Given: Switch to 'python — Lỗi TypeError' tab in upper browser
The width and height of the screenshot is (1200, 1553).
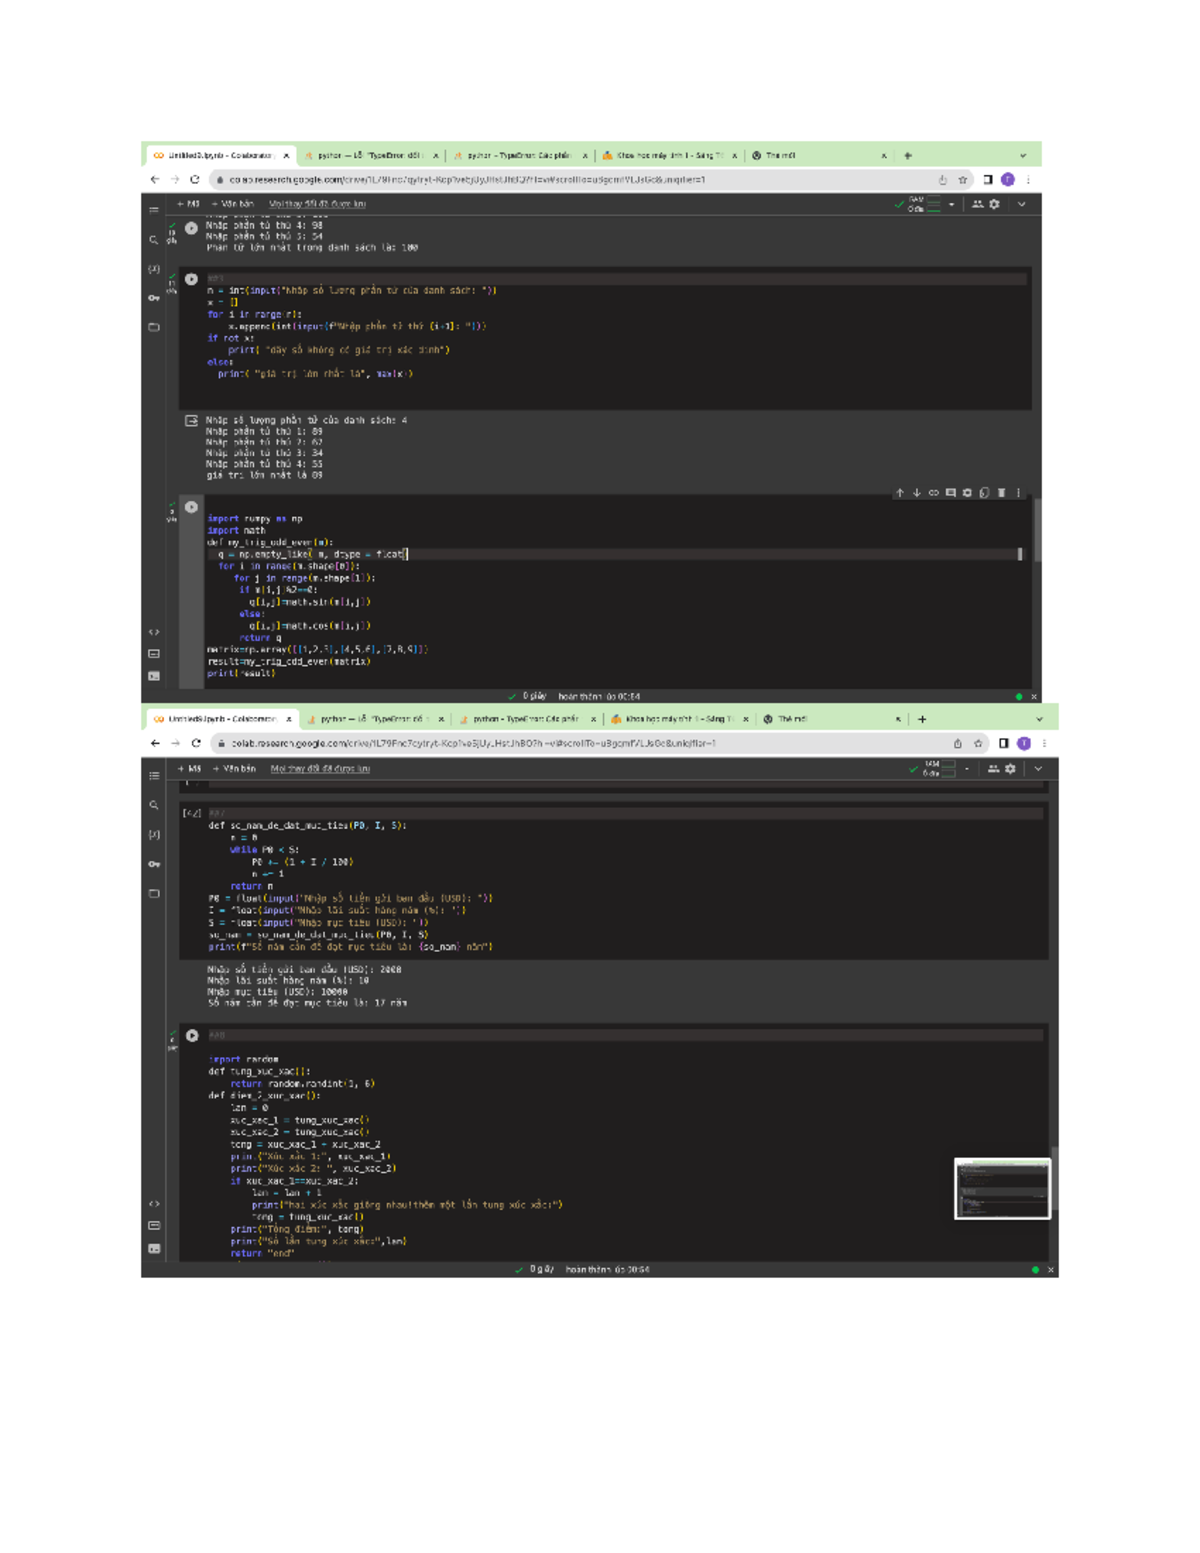Looking at the screenshot, I should [x=371, y=156].
